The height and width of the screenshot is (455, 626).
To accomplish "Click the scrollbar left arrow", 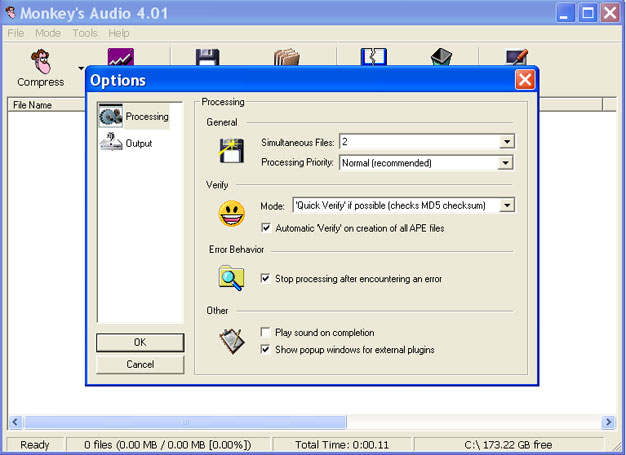I will pos(15,422).
